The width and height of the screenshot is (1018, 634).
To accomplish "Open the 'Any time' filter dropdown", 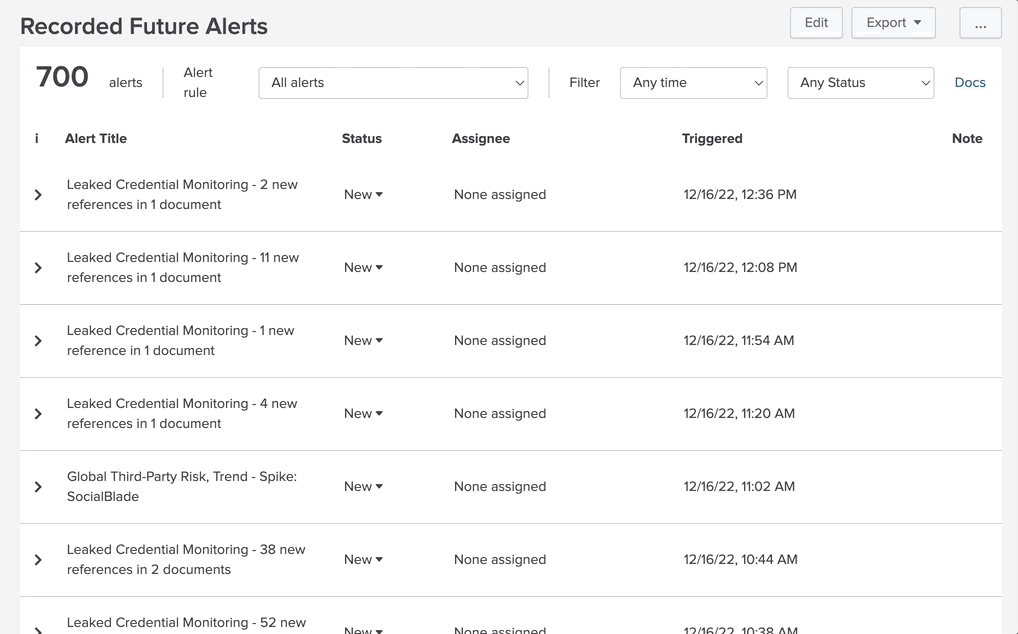I will coord(693,83).
